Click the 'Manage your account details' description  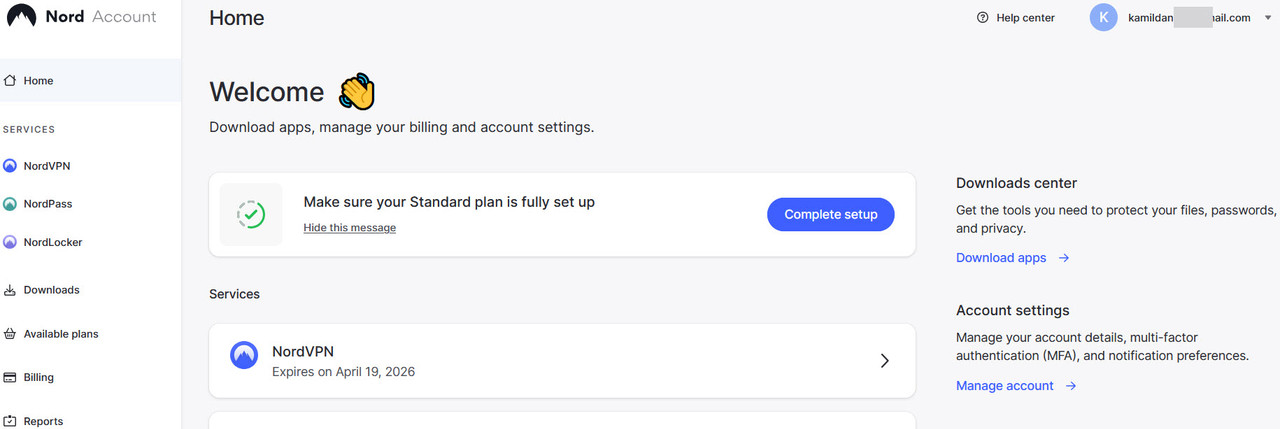click(x=1102, y=347)
